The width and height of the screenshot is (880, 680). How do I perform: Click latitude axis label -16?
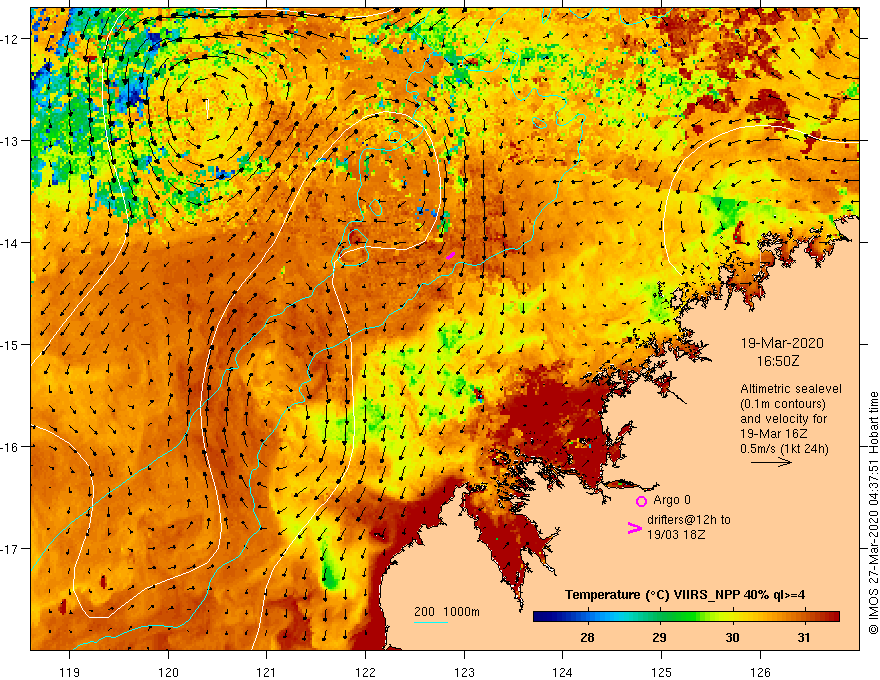pos(10,447)
